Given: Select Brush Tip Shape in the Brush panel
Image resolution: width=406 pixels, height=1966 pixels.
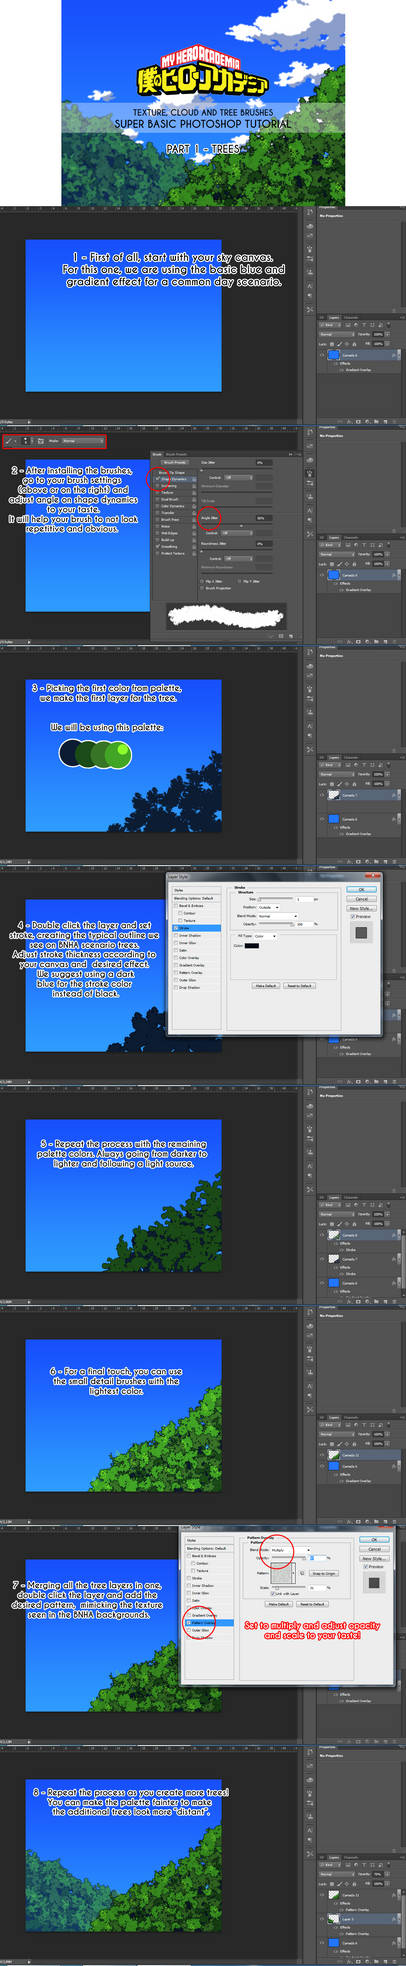Looking at the screenshot, I should point(172,472).
